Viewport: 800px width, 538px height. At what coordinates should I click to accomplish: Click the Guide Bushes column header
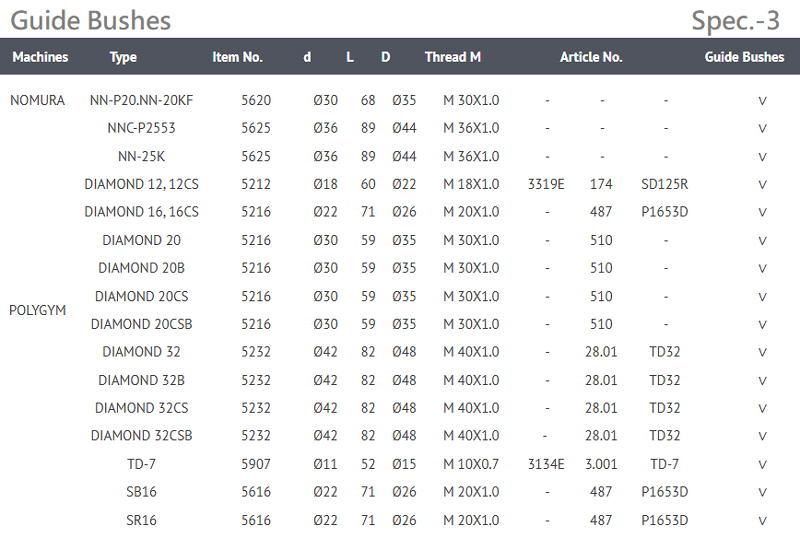[744, 57]
